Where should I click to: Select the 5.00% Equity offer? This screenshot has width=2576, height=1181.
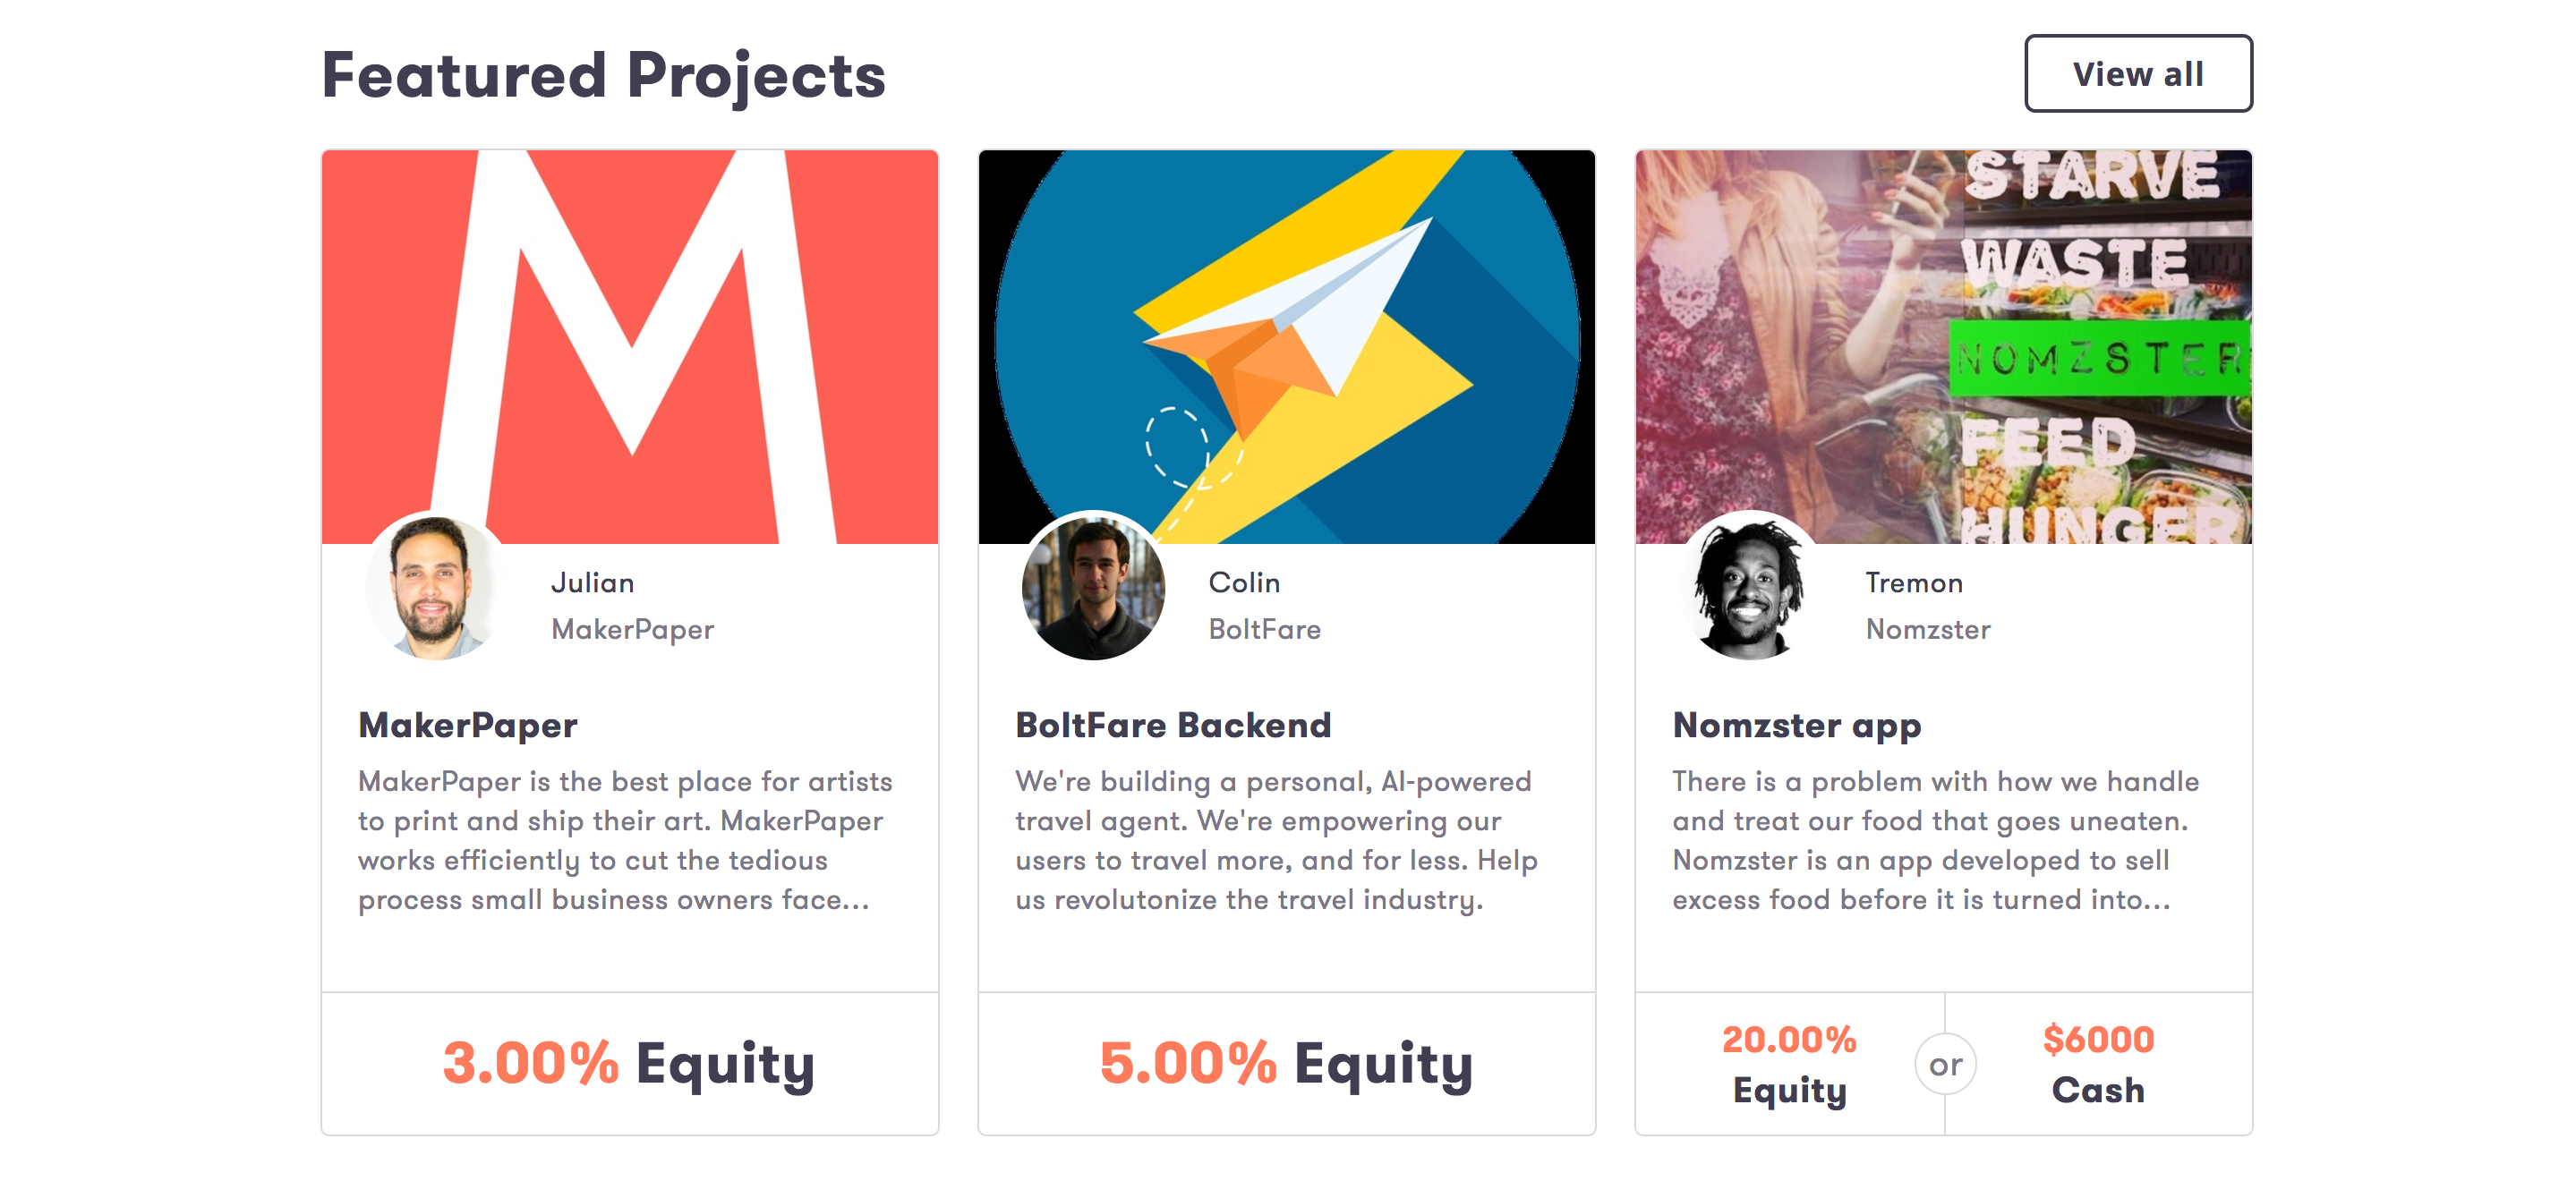(x=1286, y=1063)
